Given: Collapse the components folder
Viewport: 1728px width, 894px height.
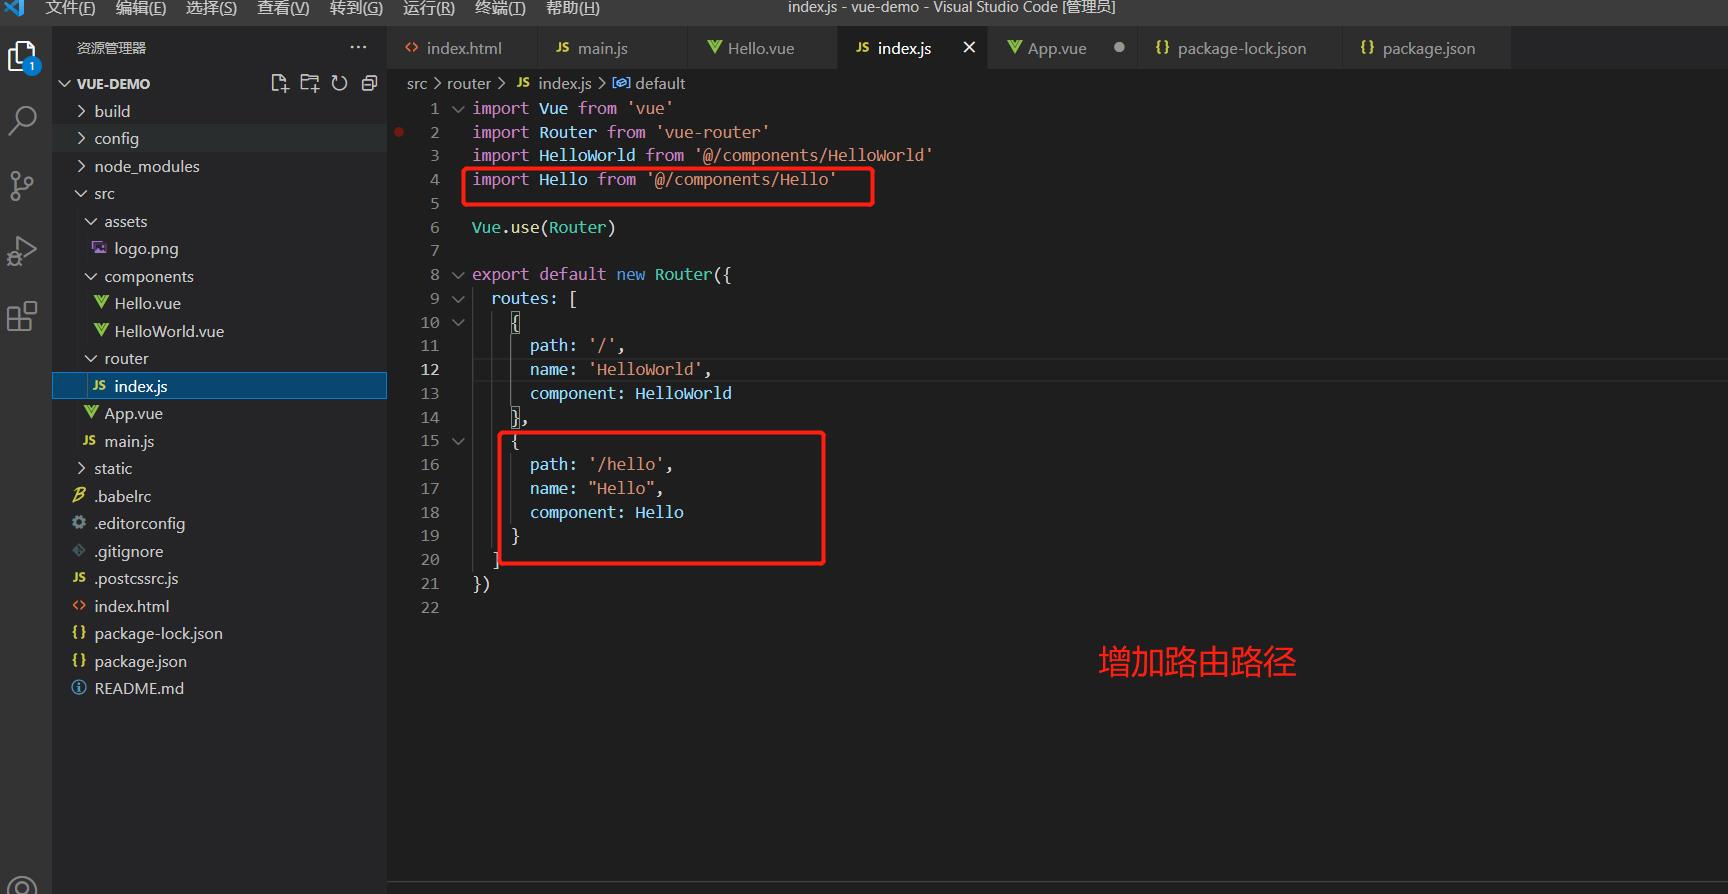Looking at the screenshot, I should pyautogui.click(x=91, y=276).
